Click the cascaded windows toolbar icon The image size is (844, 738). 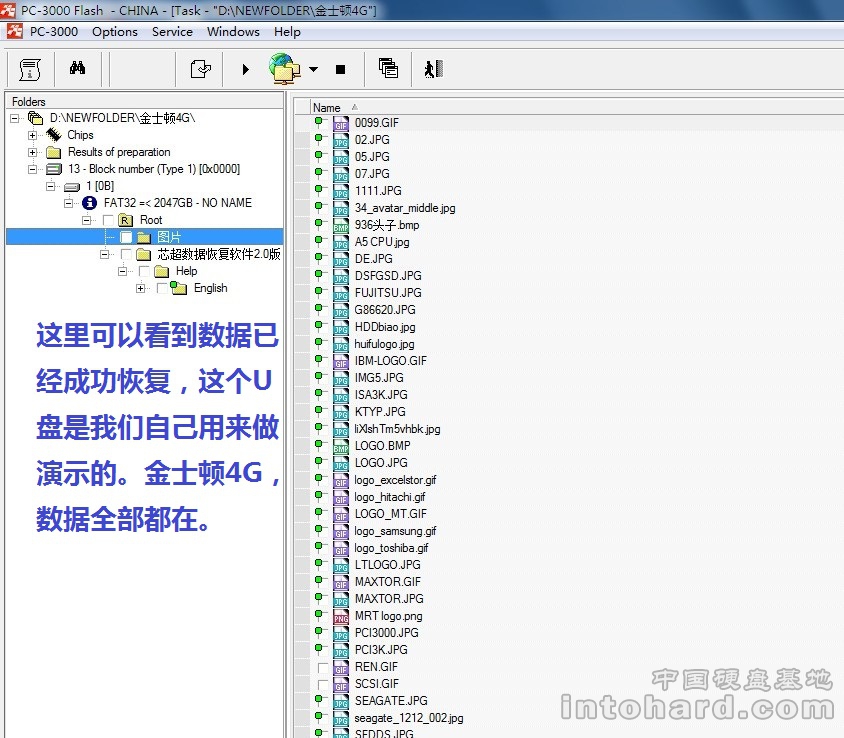click(388, 68)
